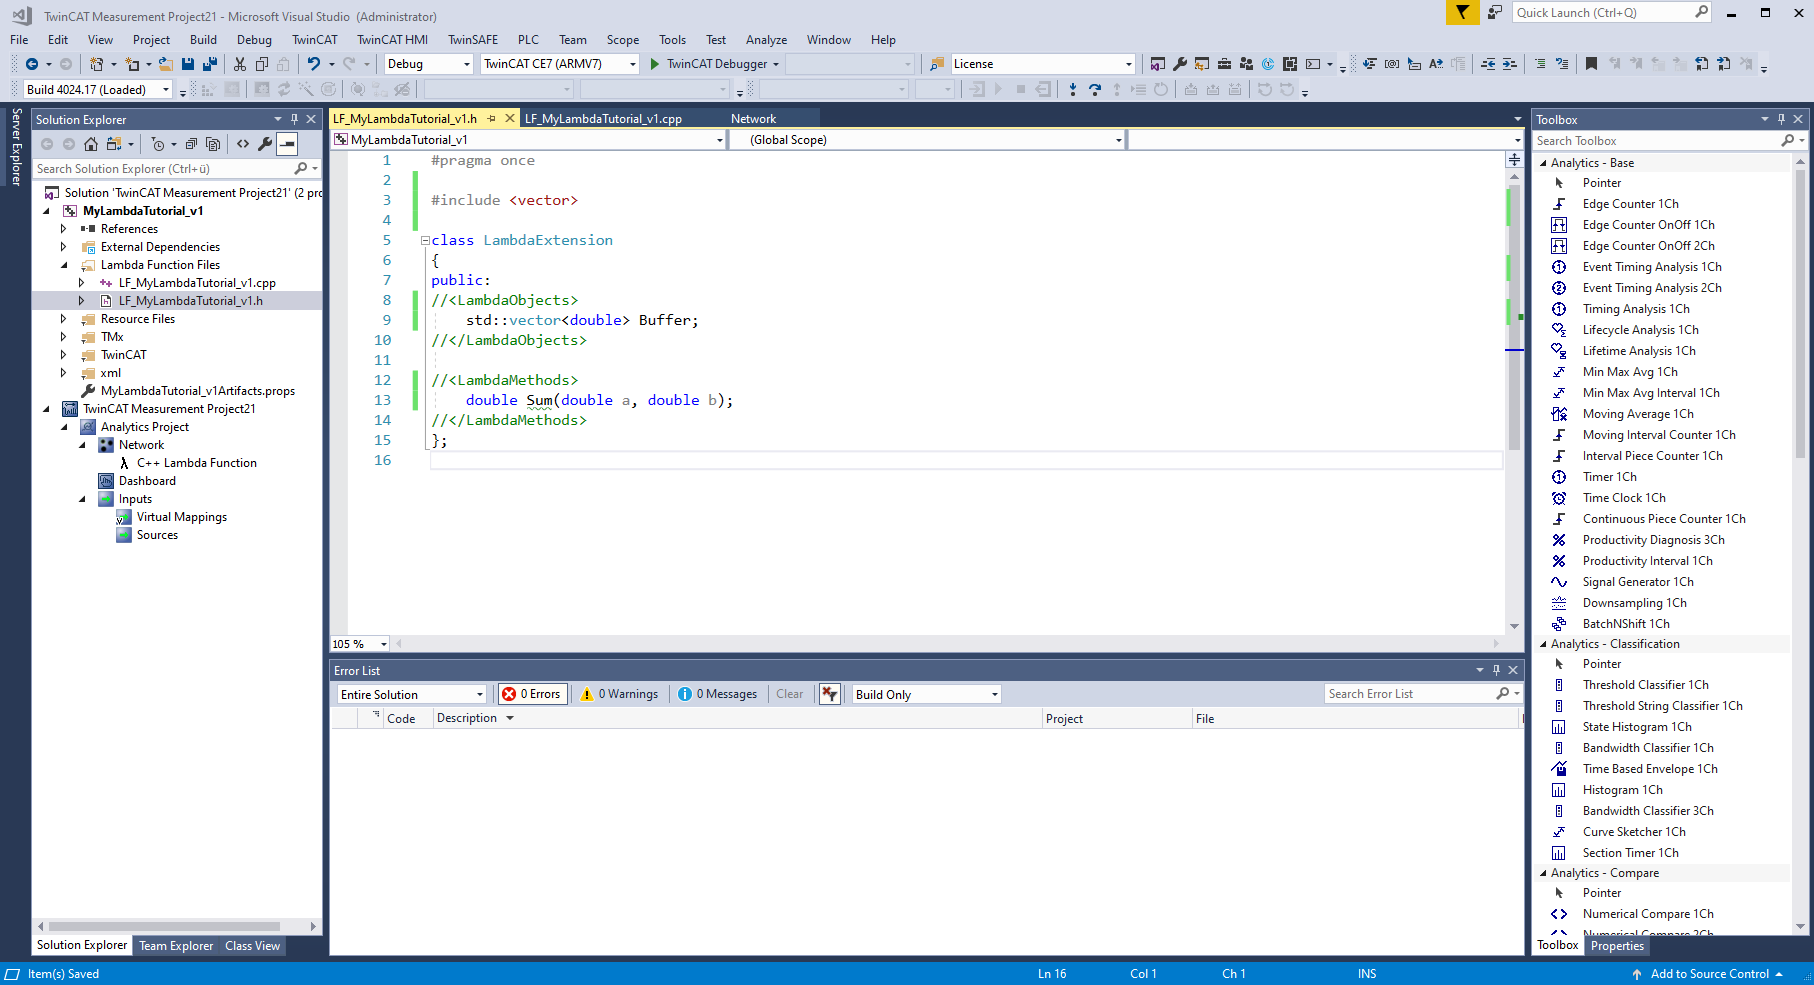Click the Save All toolbar icon
This screenshot has width=1814, height=985.
coord(210,64)
